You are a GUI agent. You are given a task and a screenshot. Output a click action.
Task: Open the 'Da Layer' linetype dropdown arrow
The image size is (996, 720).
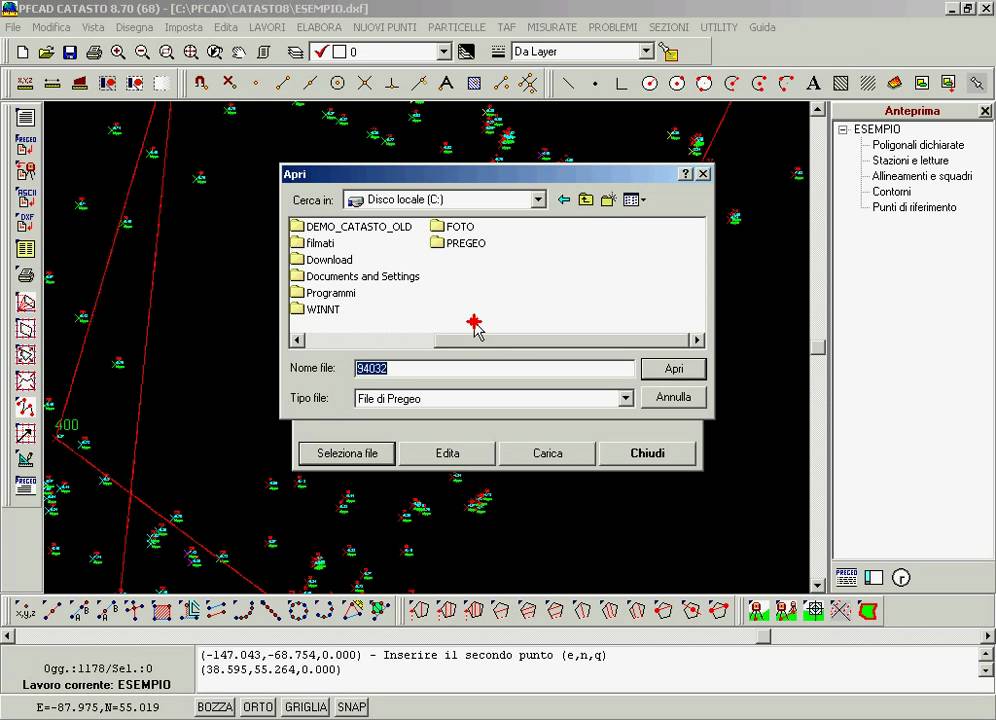tap(646, 51)
